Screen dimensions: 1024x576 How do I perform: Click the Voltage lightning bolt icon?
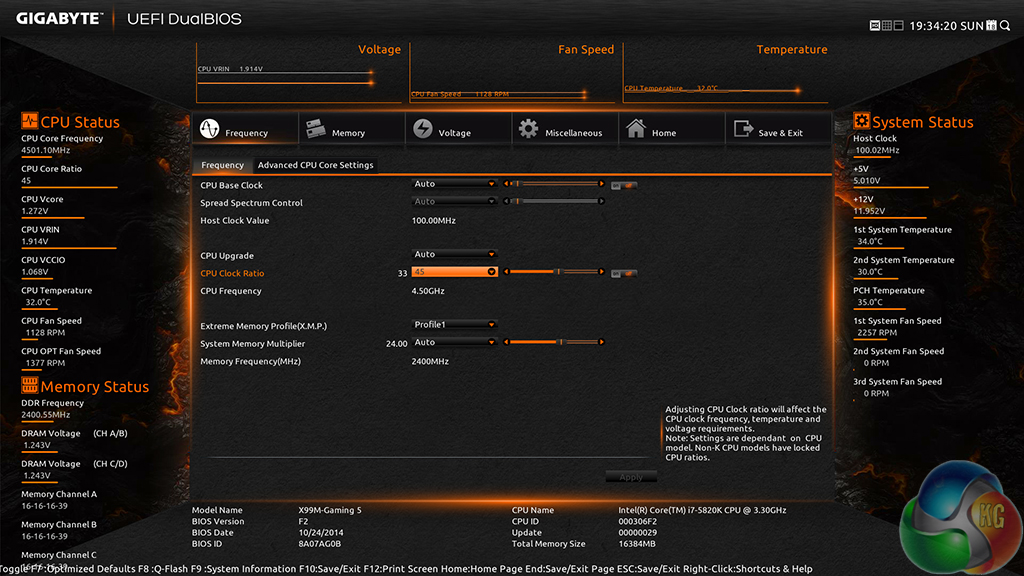pyautogui.click(x=423, y=130)
